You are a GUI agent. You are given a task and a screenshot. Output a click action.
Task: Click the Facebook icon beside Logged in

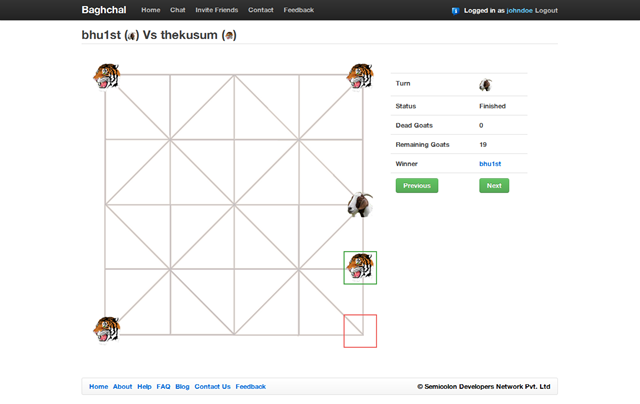coord(456,11)
